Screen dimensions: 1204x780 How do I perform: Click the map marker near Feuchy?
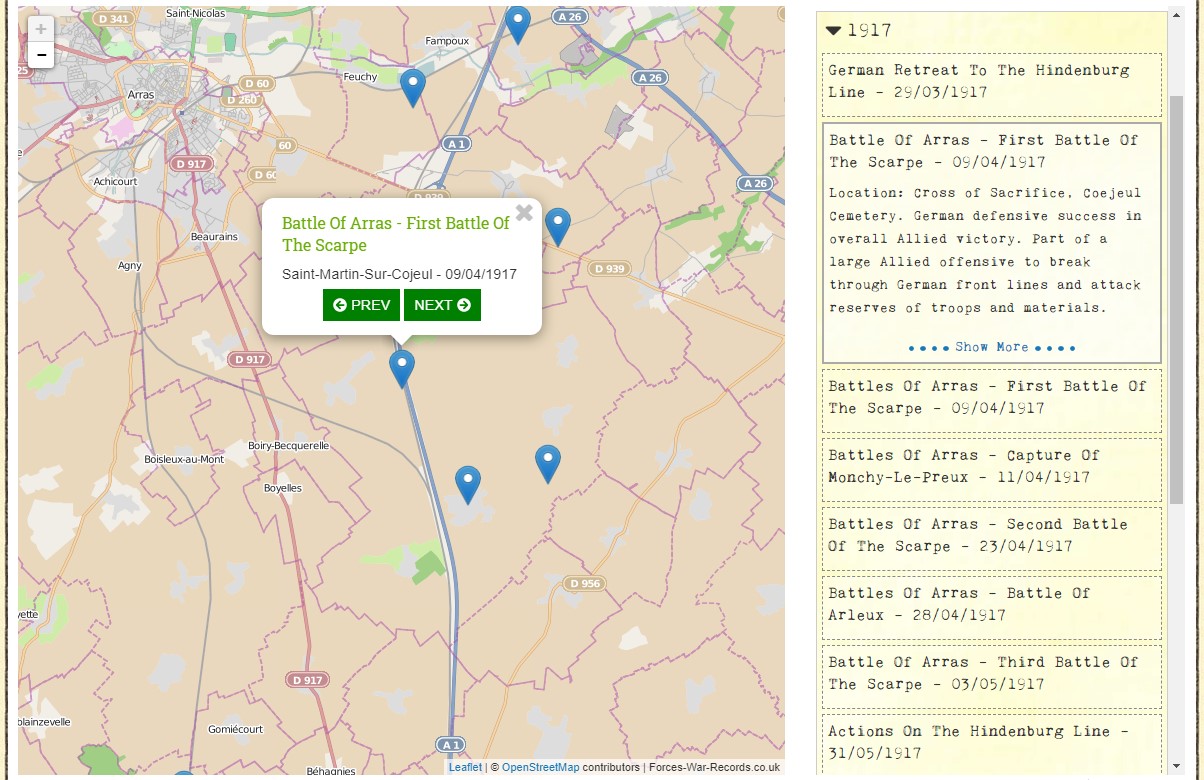pos(413,86)
